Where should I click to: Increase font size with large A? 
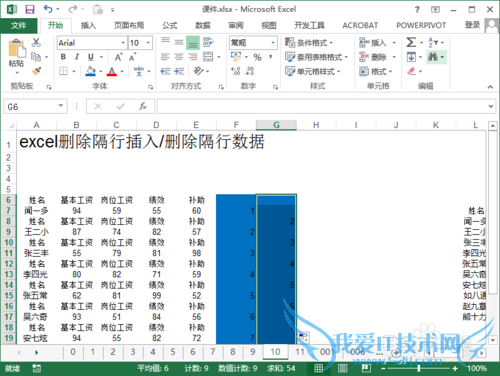pos(118,57)
